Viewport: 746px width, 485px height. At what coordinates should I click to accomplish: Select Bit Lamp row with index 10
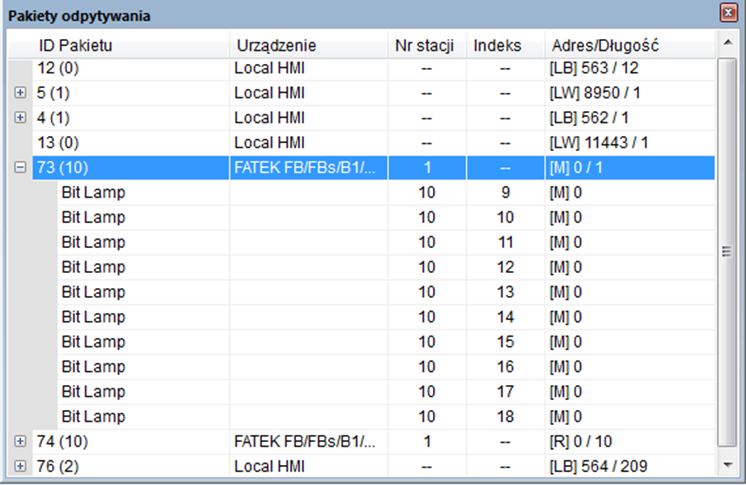tap(386, 218)
